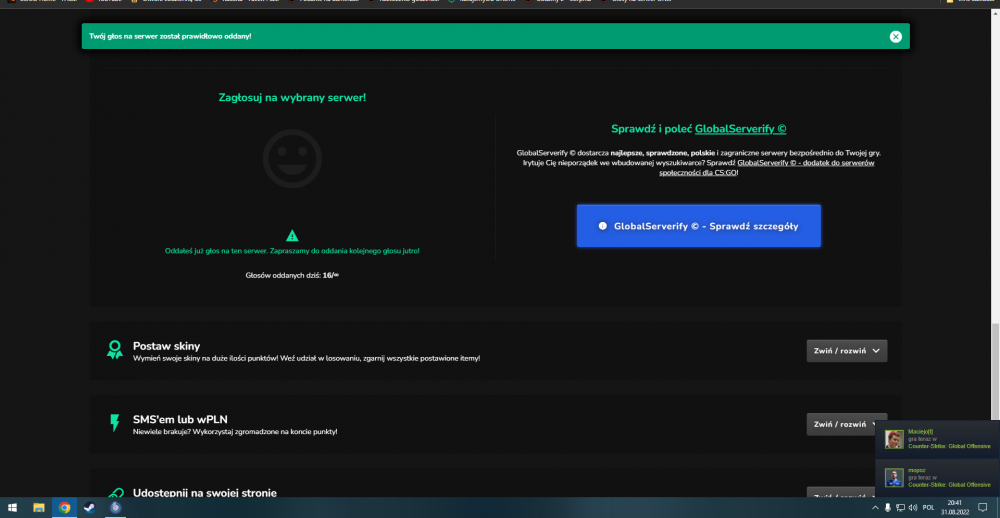Click the 'Oddałeś już głos na ten serwer' notice
The height and width of the screenshot is (518, 1000).
click(292, 251)
